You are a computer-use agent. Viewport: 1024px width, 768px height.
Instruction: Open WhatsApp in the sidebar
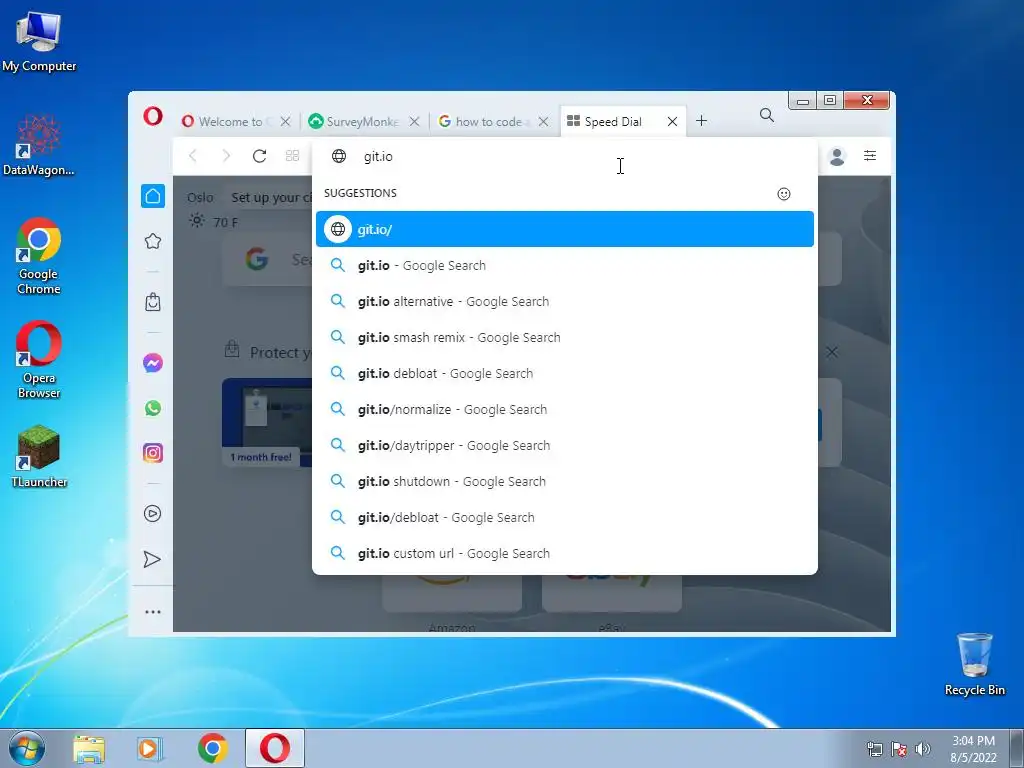(x=153, y=408)
